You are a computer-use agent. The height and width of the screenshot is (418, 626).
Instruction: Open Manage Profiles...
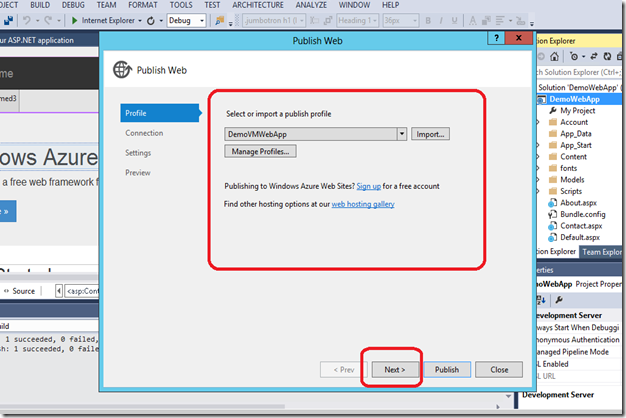(x=260, y=151)
